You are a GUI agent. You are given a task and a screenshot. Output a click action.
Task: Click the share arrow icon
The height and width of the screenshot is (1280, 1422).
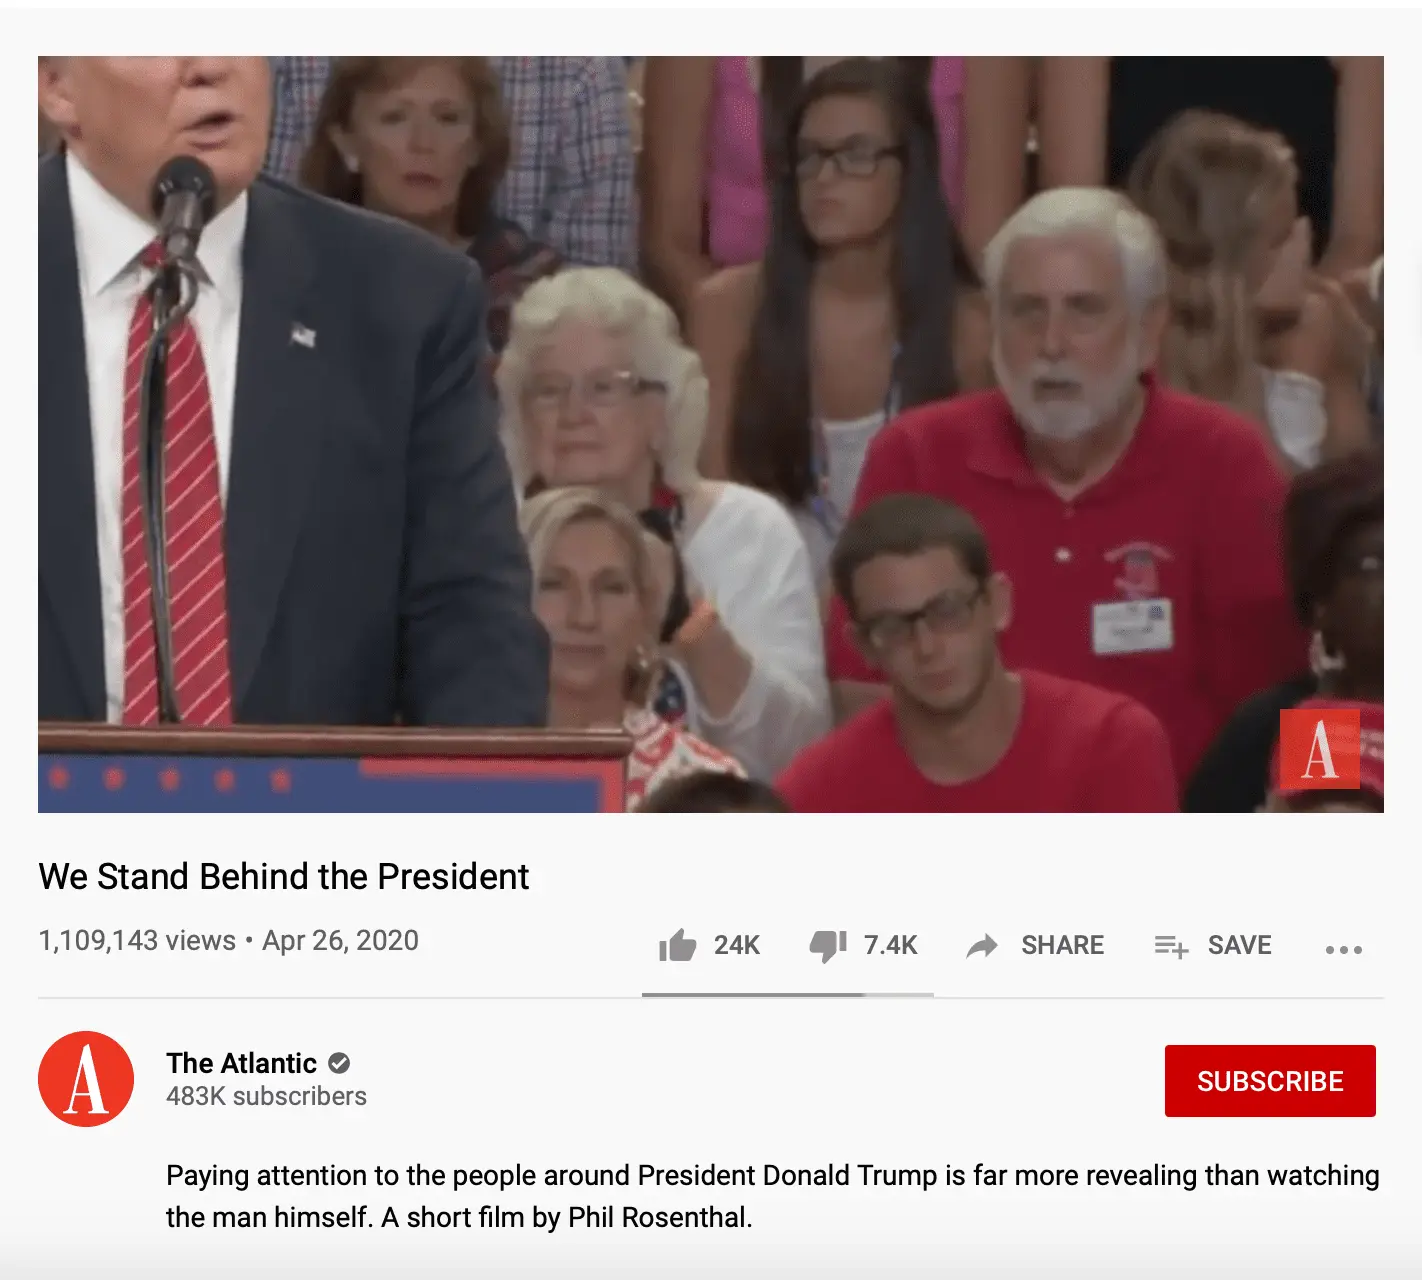[982, 946]
